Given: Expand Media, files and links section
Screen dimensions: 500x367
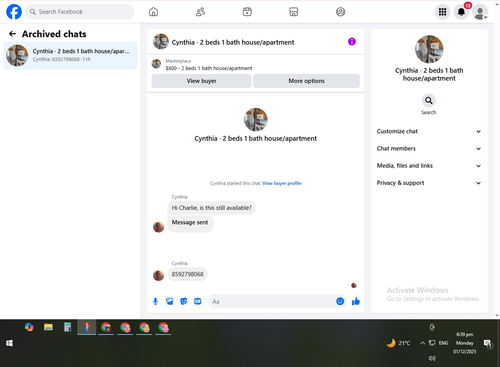Looking at the screenshot, I should pos(429,166).
